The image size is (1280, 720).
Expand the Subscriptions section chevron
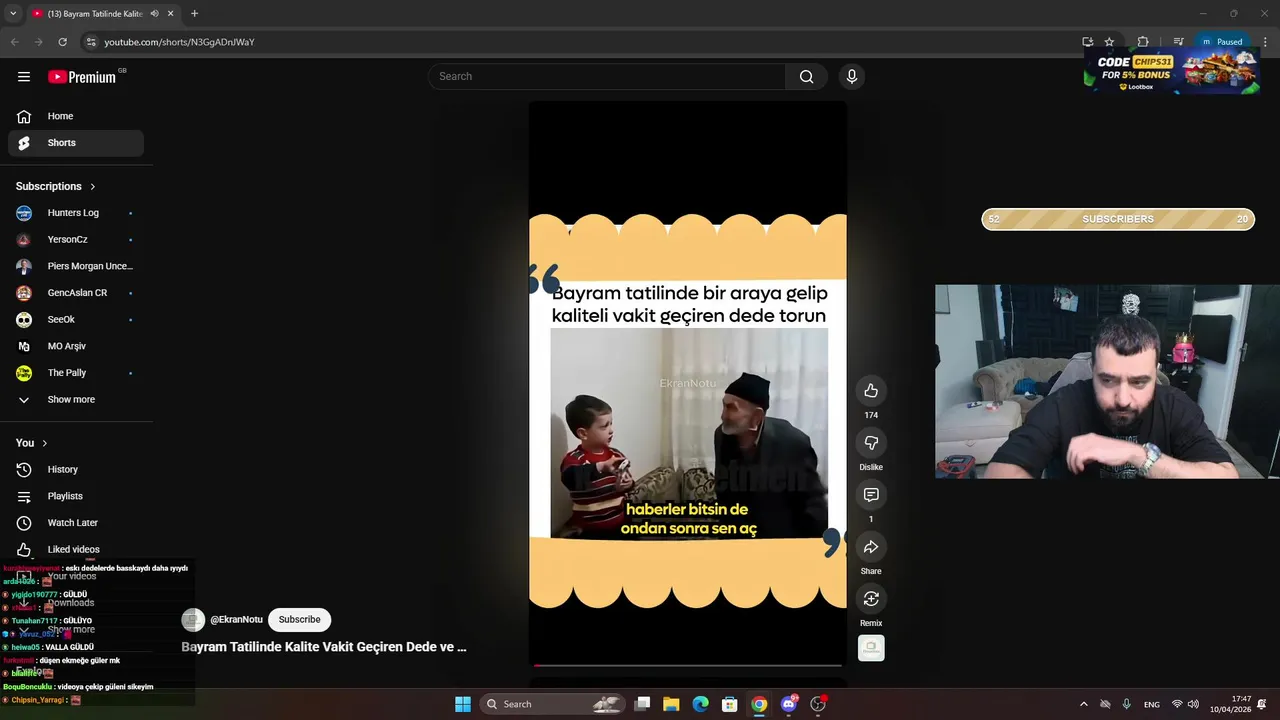click(93, 187)
